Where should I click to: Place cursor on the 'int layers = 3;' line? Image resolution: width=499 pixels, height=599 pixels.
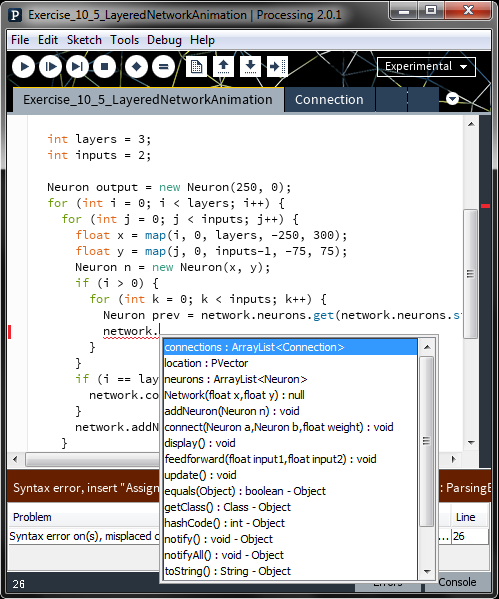(99, 139)
